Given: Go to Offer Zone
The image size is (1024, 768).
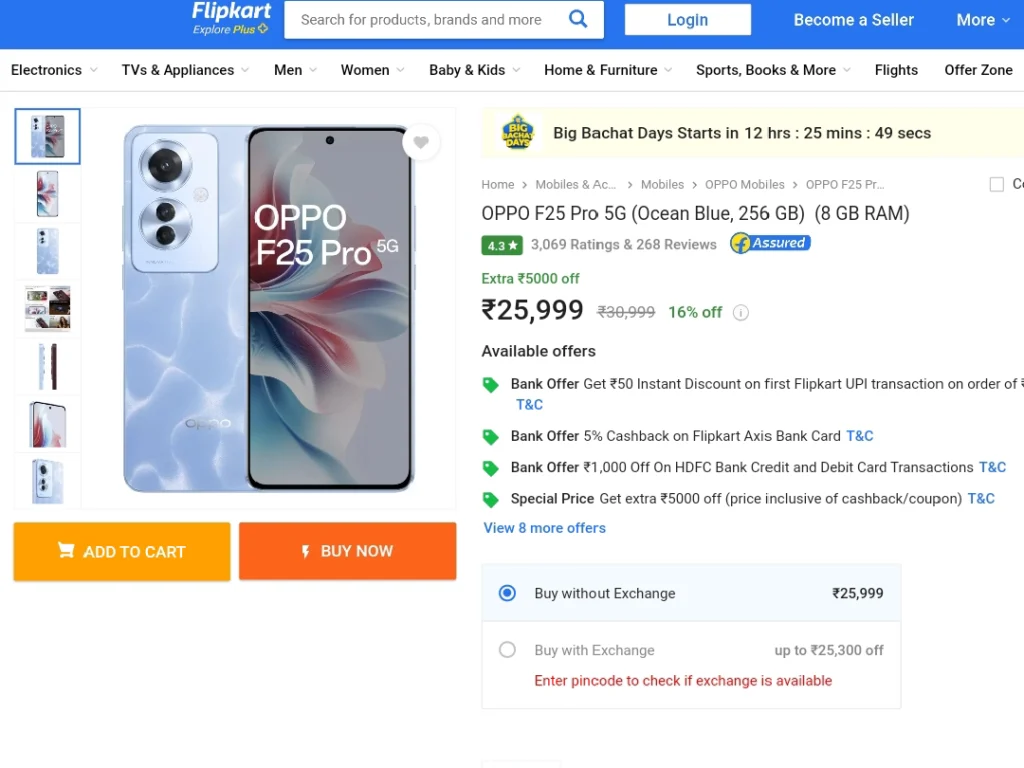Looking at the screenshot, I should tap(978, 70).
